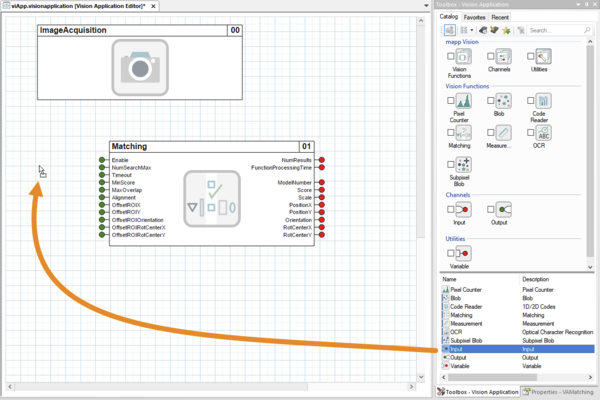Click the editor horizontal scrollbar right arrow
Screen dimensions: 600x400
411,387
